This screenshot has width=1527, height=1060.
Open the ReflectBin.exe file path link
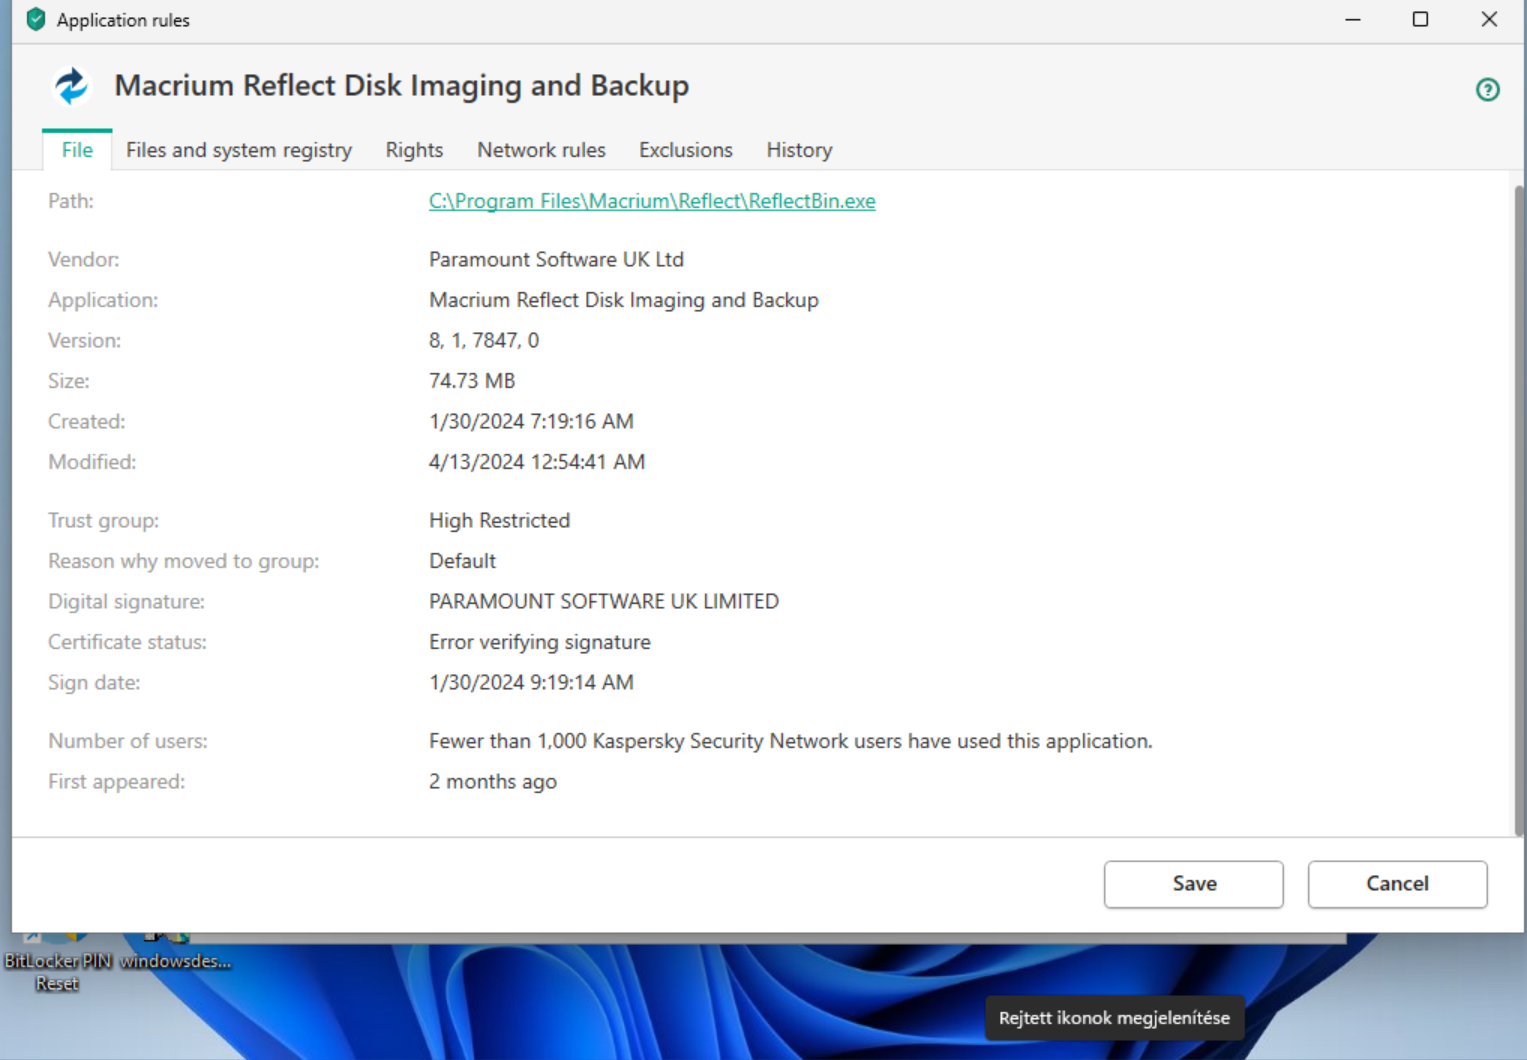[x=652, y=201]
